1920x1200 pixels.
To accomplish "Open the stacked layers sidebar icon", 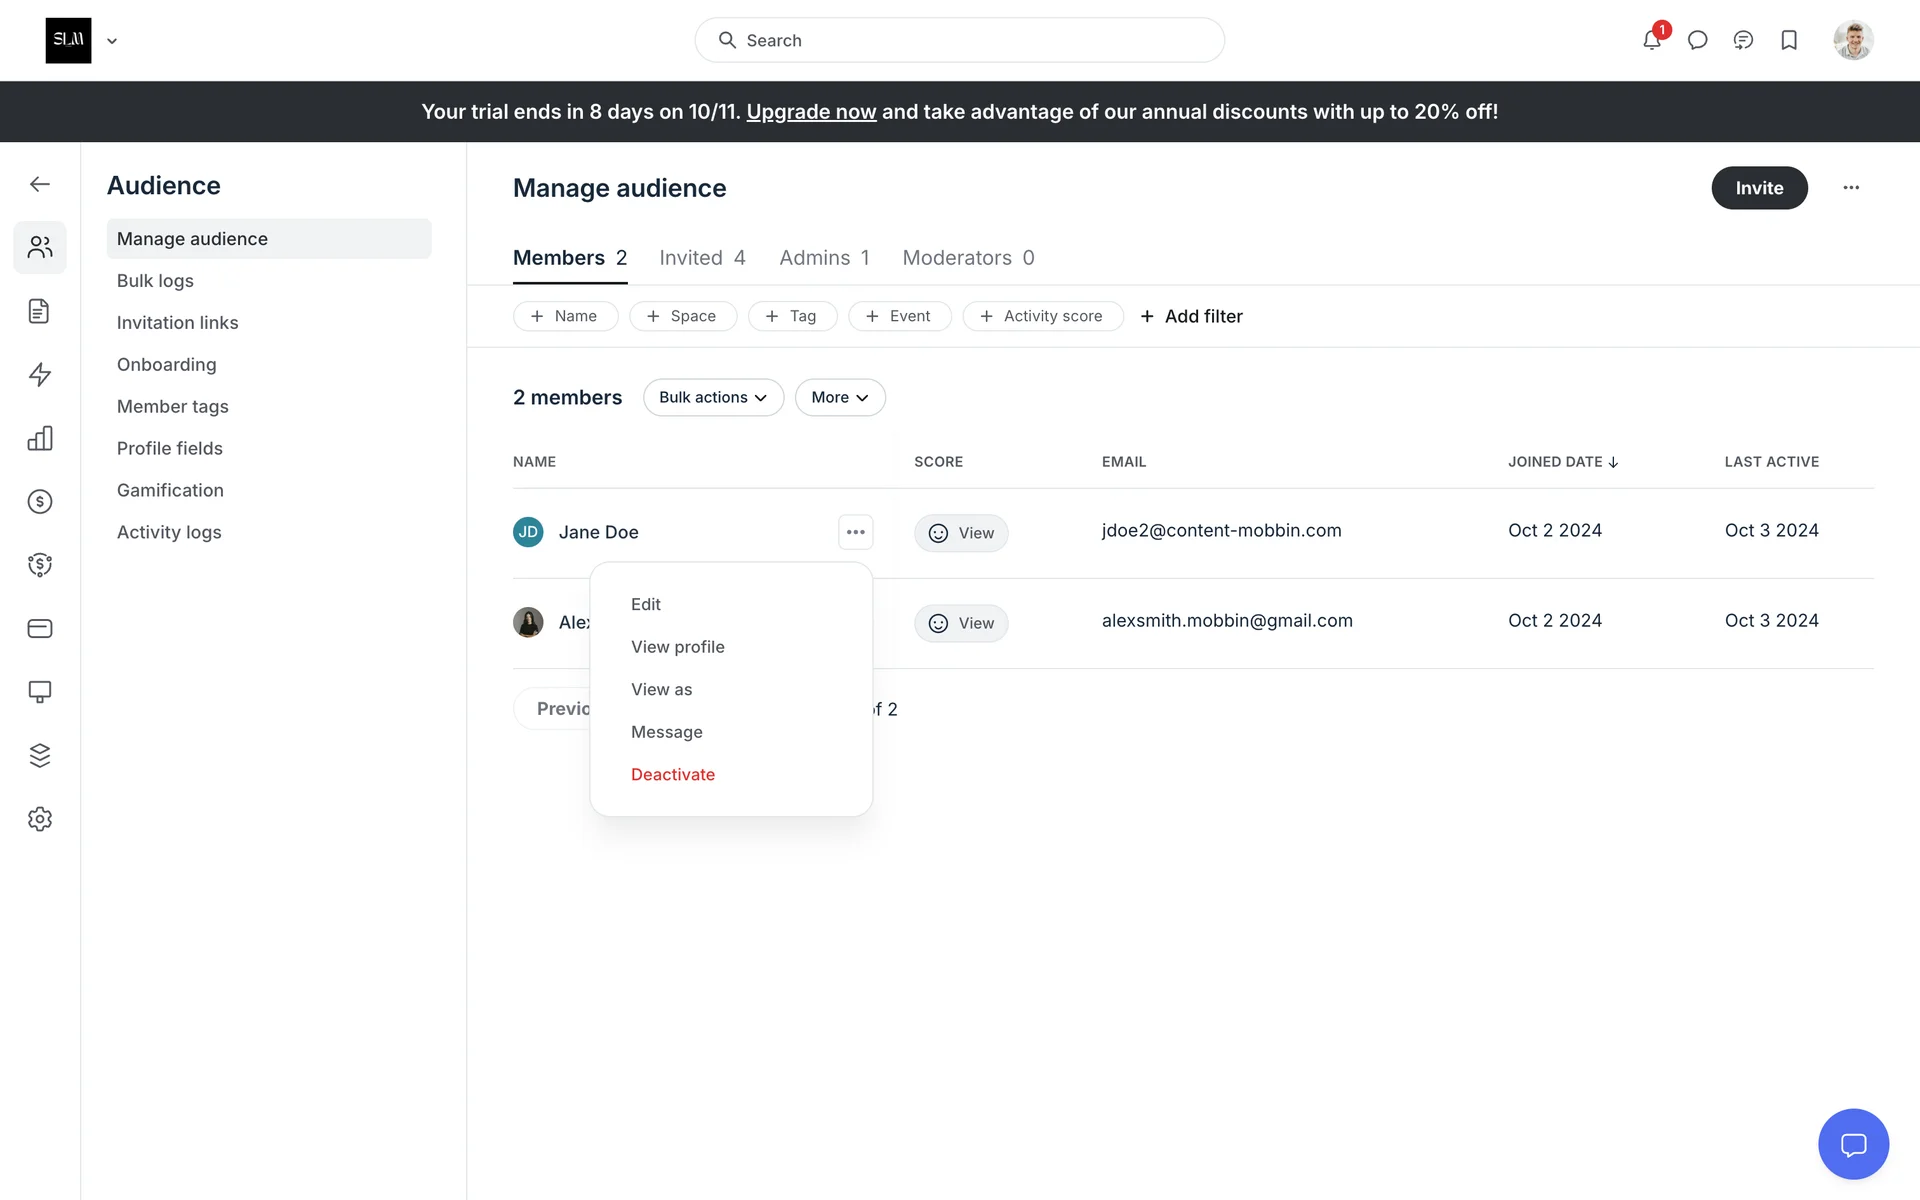I will pyautogui.click(x=40, y=755).
